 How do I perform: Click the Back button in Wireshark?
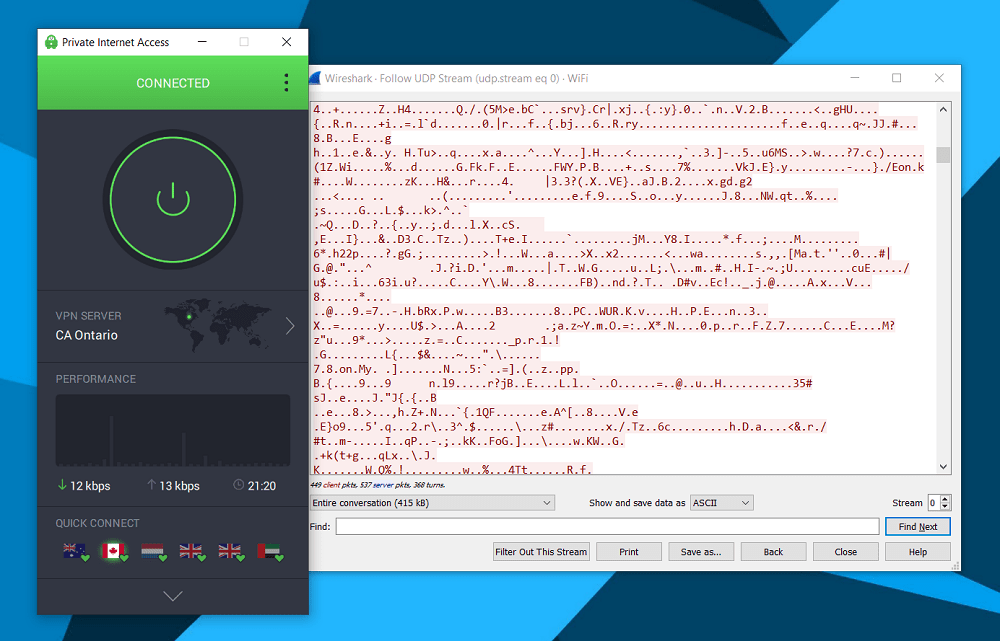[774, 552]
